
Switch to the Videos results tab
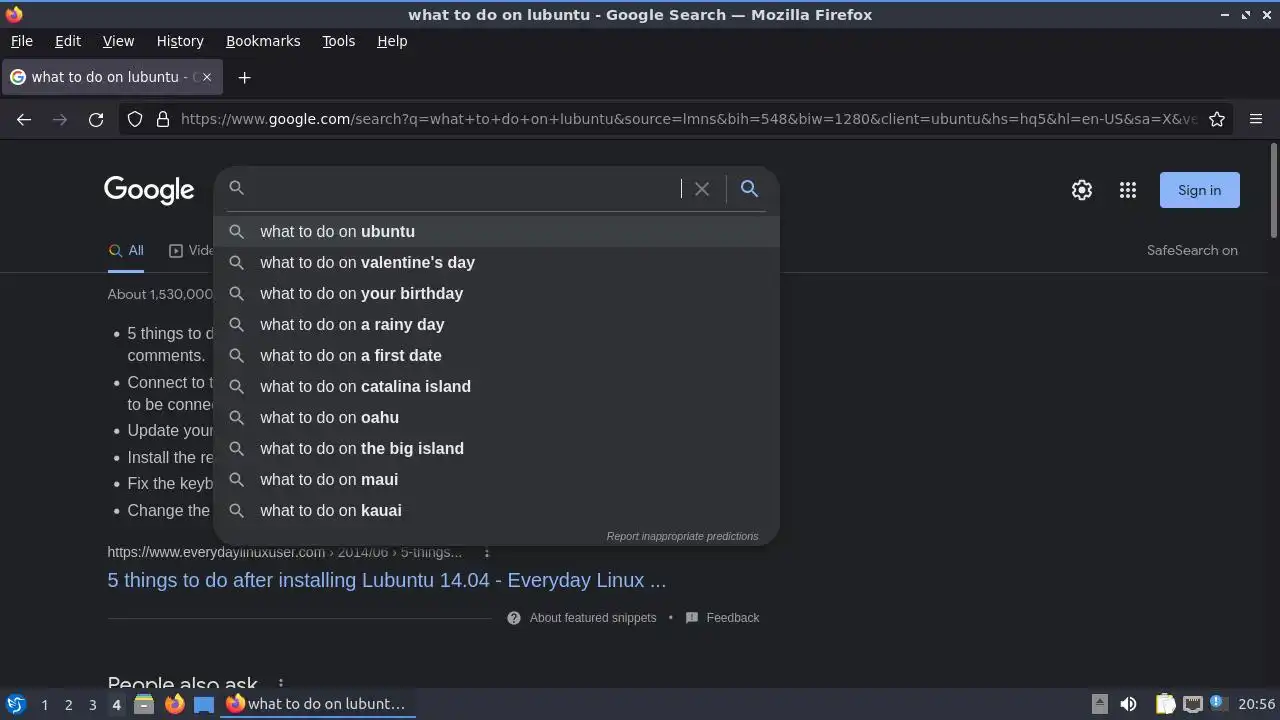pos(191,251)
